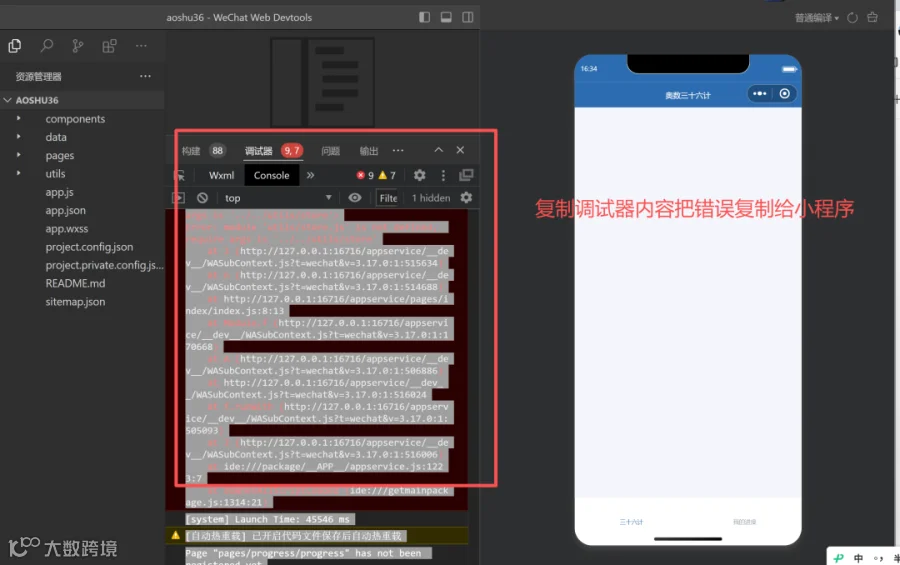Toggle live expression eye icon

pos(355,198)
